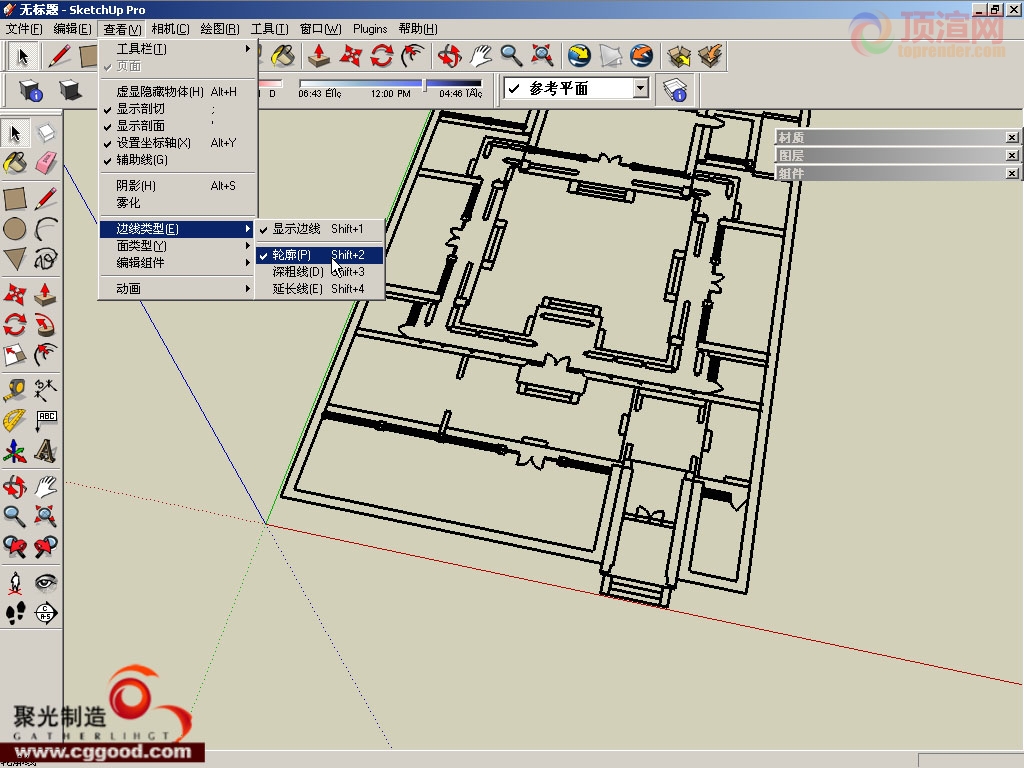Select the Rotate tool in left toolbar
Image resolution: width=1024 pixels, height=768 pixels.
pyautogui.click(x=15, y=325)
